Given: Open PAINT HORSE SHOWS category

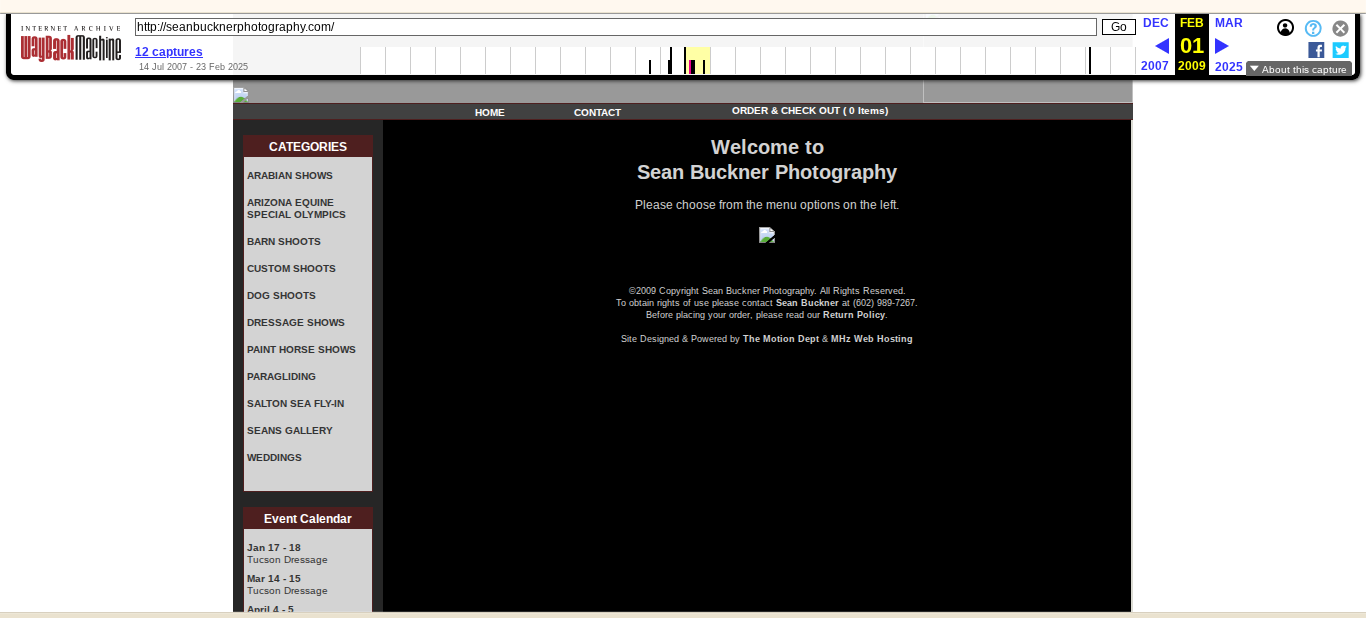Looking at the screenshot, I should (301, 349).
